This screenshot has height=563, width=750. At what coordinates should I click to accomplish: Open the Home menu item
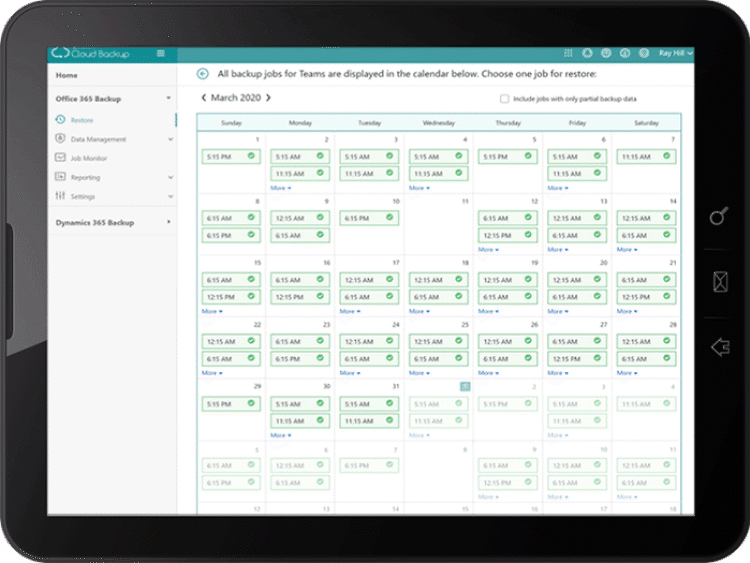pyautogui.click(x=66, y=75)
